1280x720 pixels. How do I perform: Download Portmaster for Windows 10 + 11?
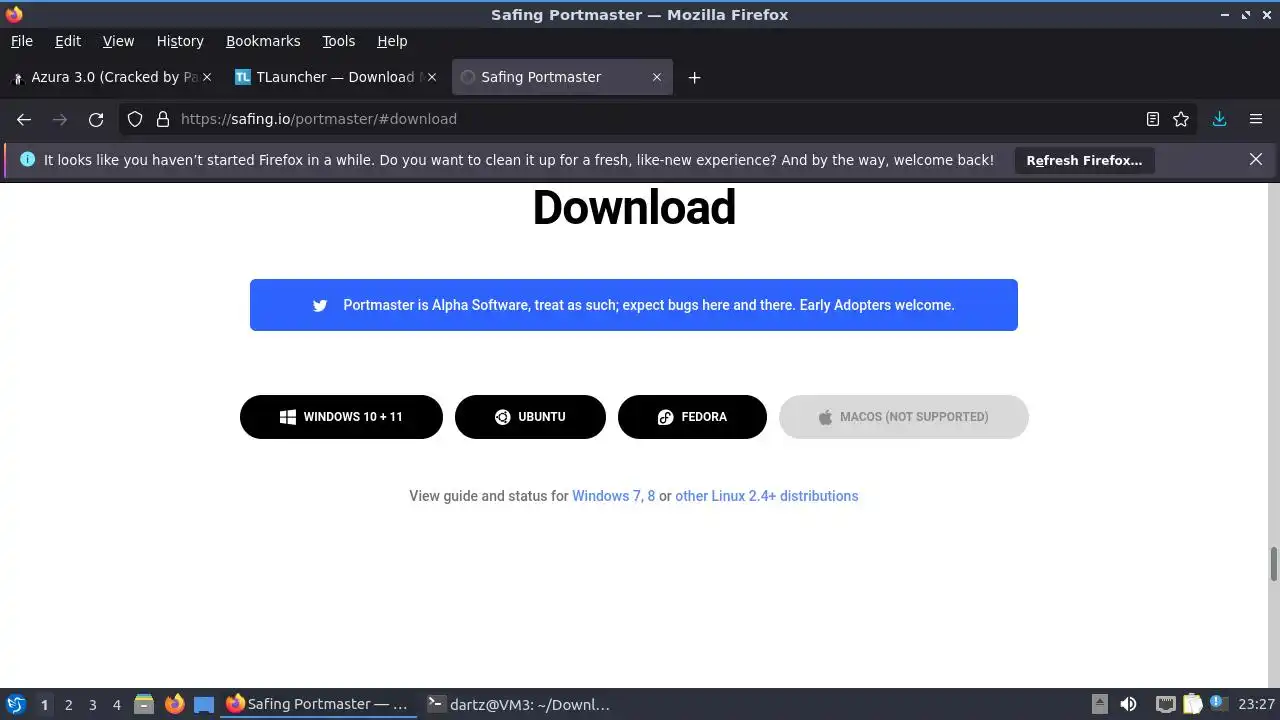click(x=341, y=417)
